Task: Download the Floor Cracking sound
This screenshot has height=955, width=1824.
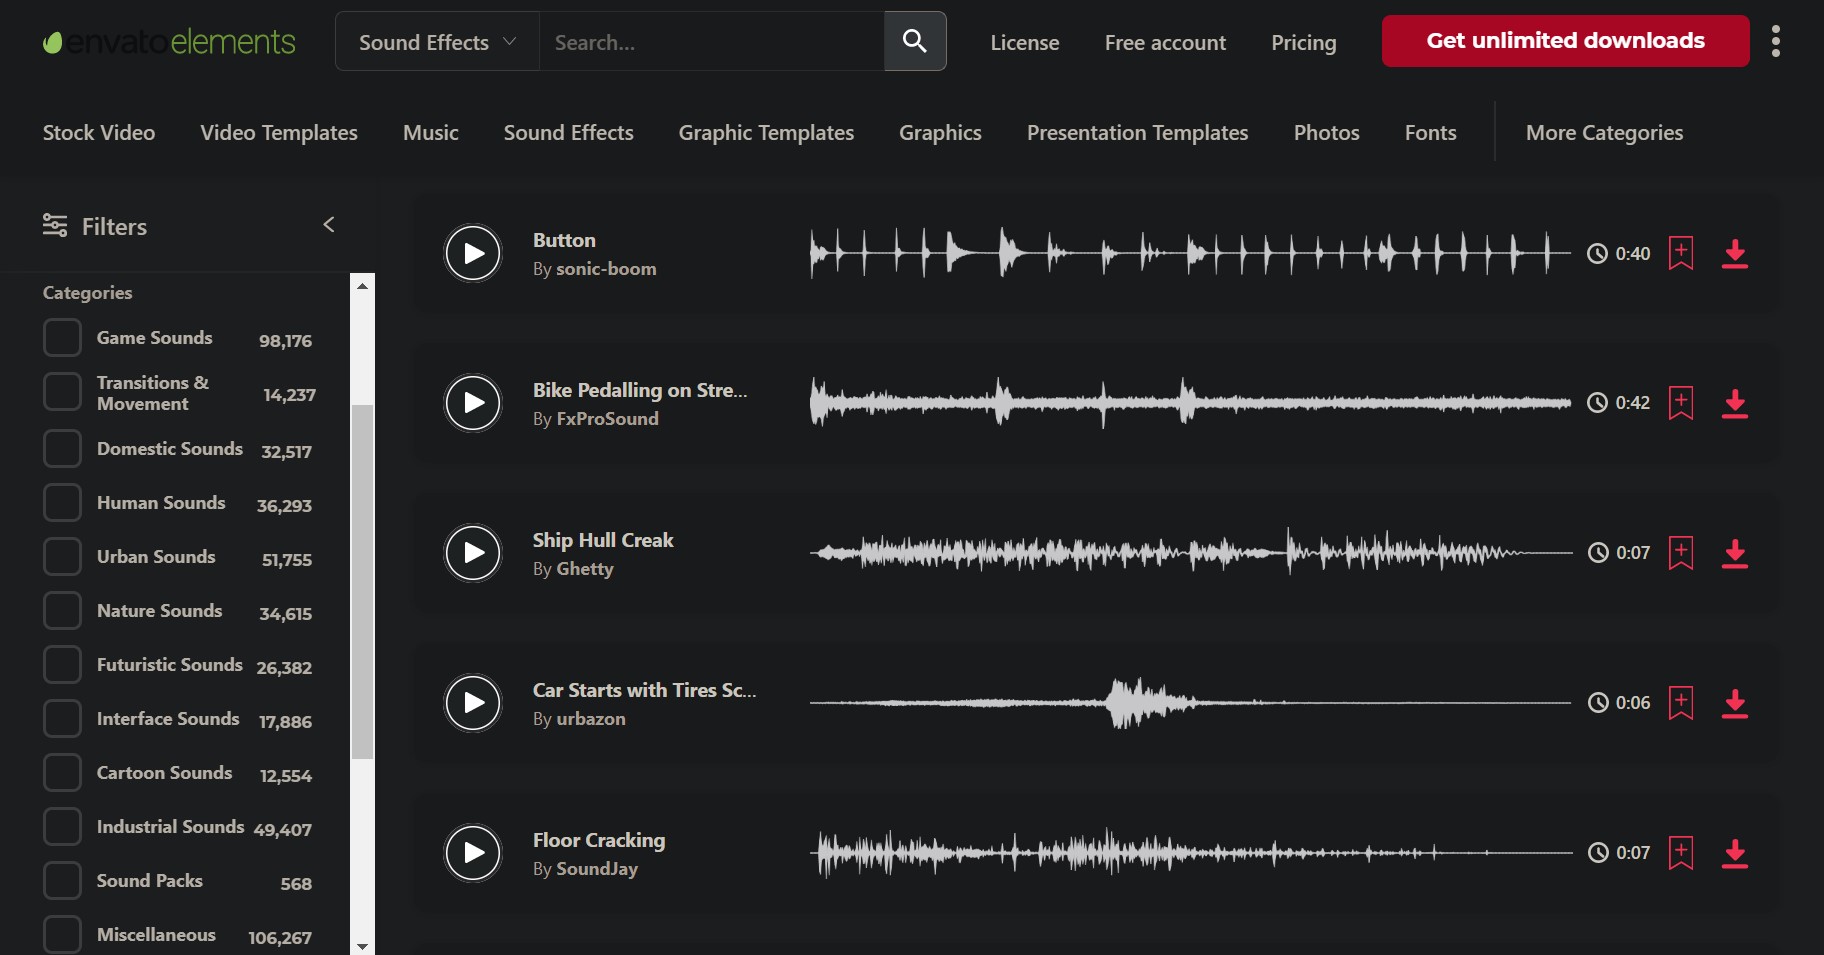Action: point(1735,854)
